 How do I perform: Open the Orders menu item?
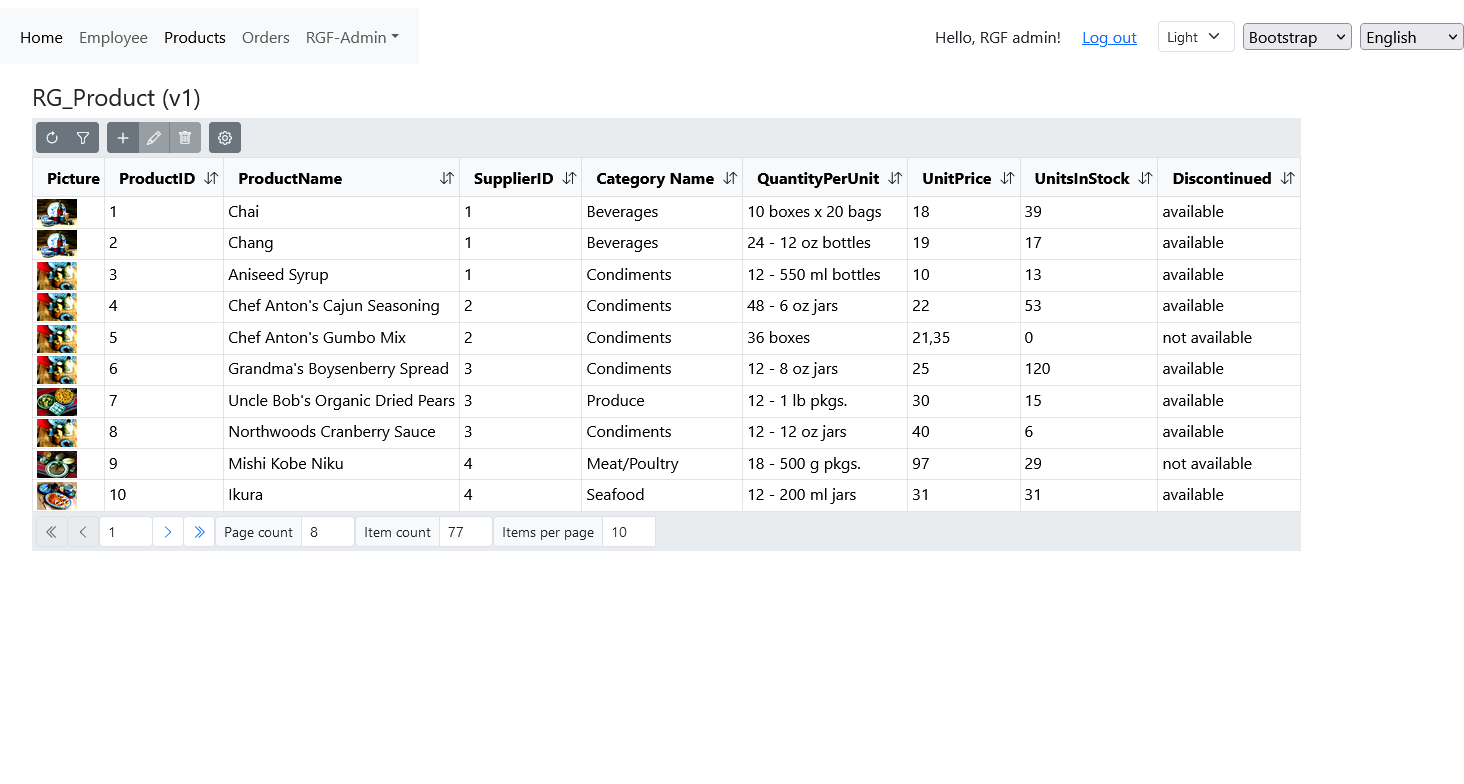pyautogui.click(x=265, y=37)
